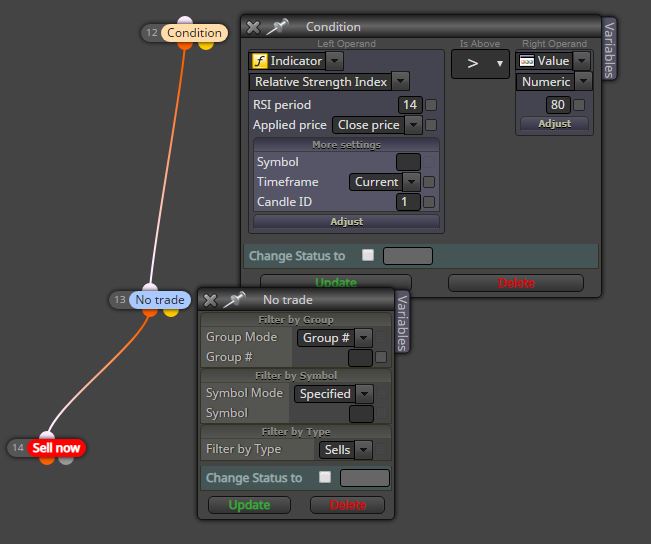Screen dimensions: 651x544
Task: Click Delete in the Condition panel
Action: (x=516, y=283)
